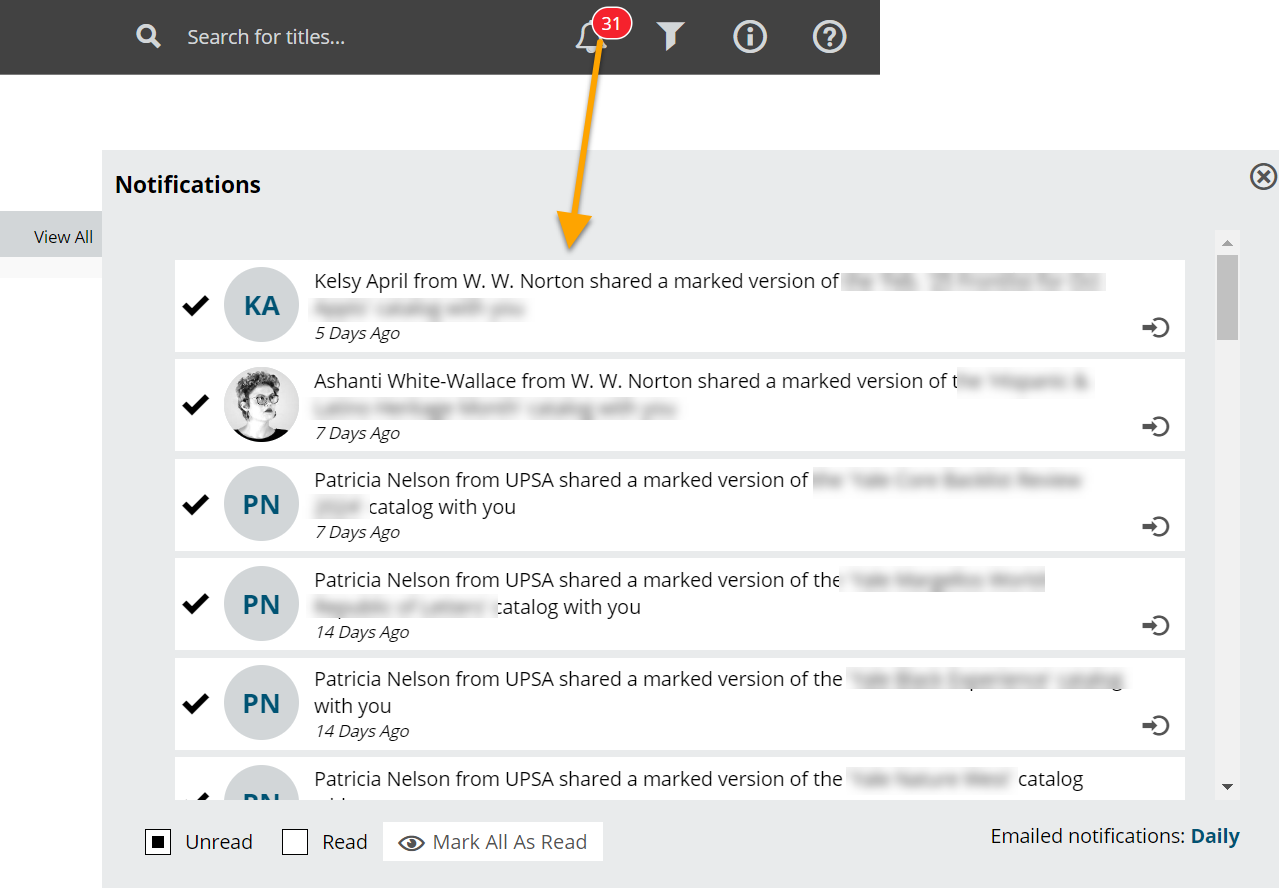Click the notification list scrollbar up arrow
Screen dimensions: 1279x888
(1227, 243)
